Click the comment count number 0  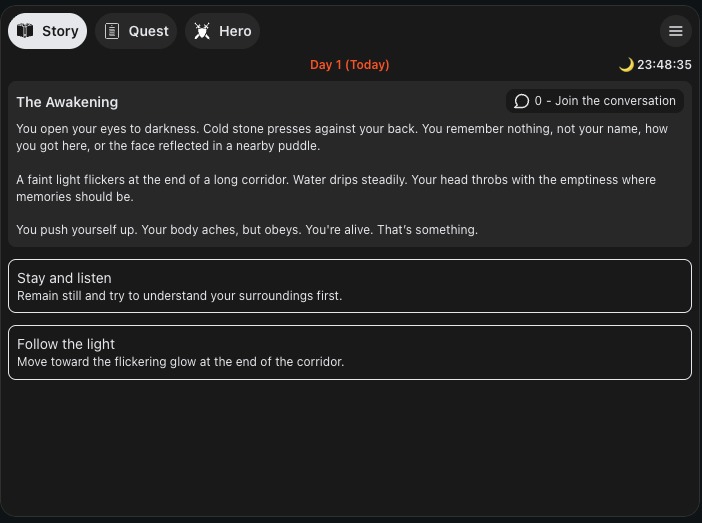point(538,101)
